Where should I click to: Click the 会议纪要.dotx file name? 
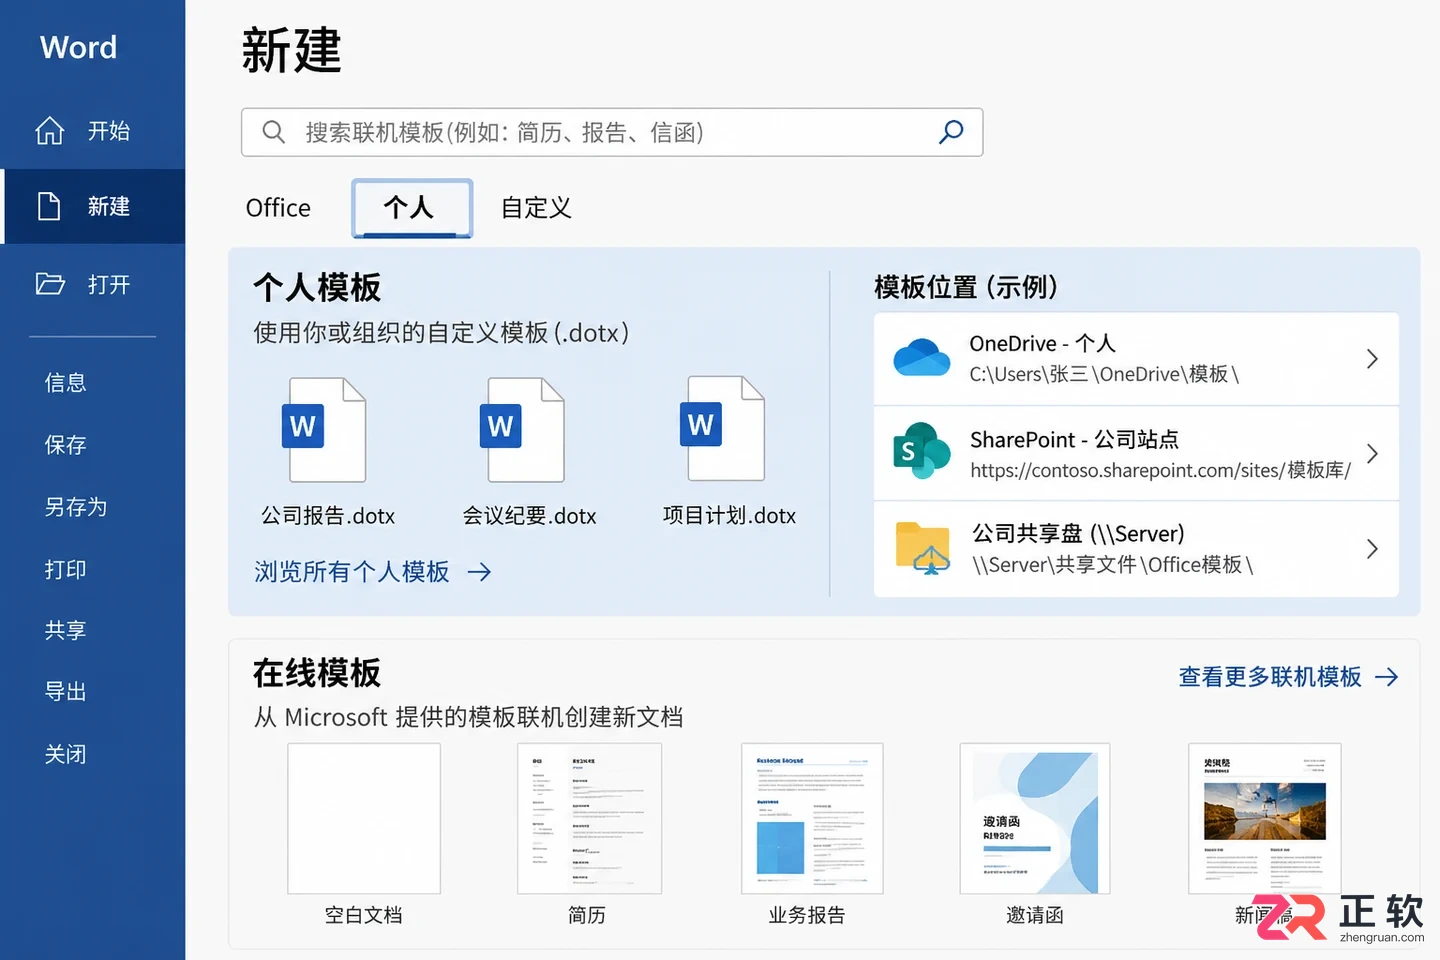point(529,516)
